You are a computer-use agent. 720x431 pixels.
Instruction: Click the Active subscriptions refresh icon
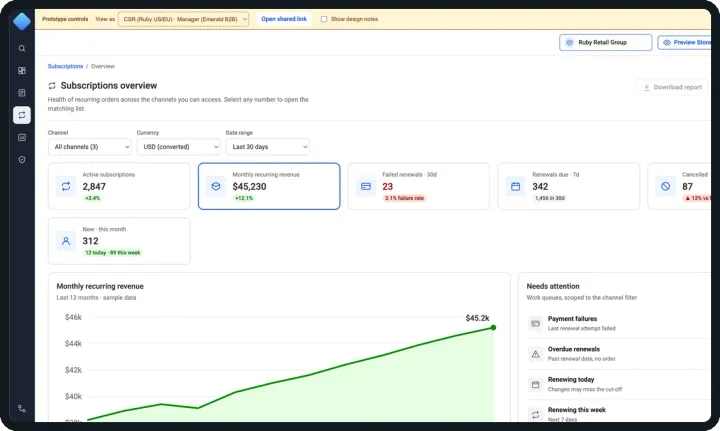tap(66, 186)
